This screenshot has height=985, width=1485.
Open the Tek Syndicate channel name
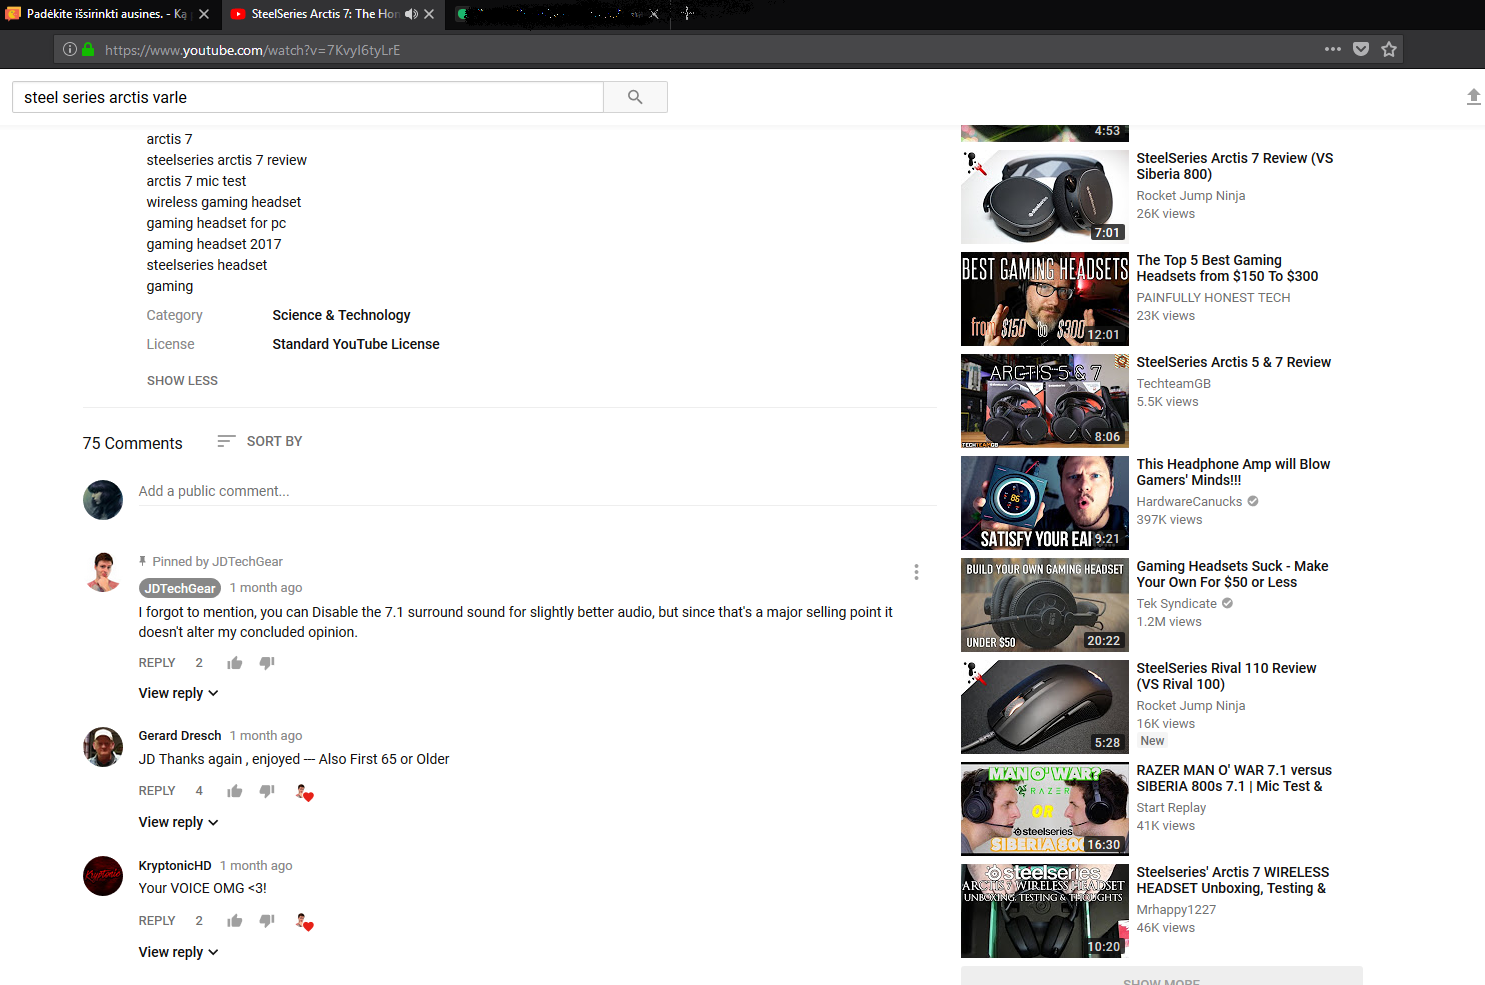pyautogui.click(x=1176, y=604)
